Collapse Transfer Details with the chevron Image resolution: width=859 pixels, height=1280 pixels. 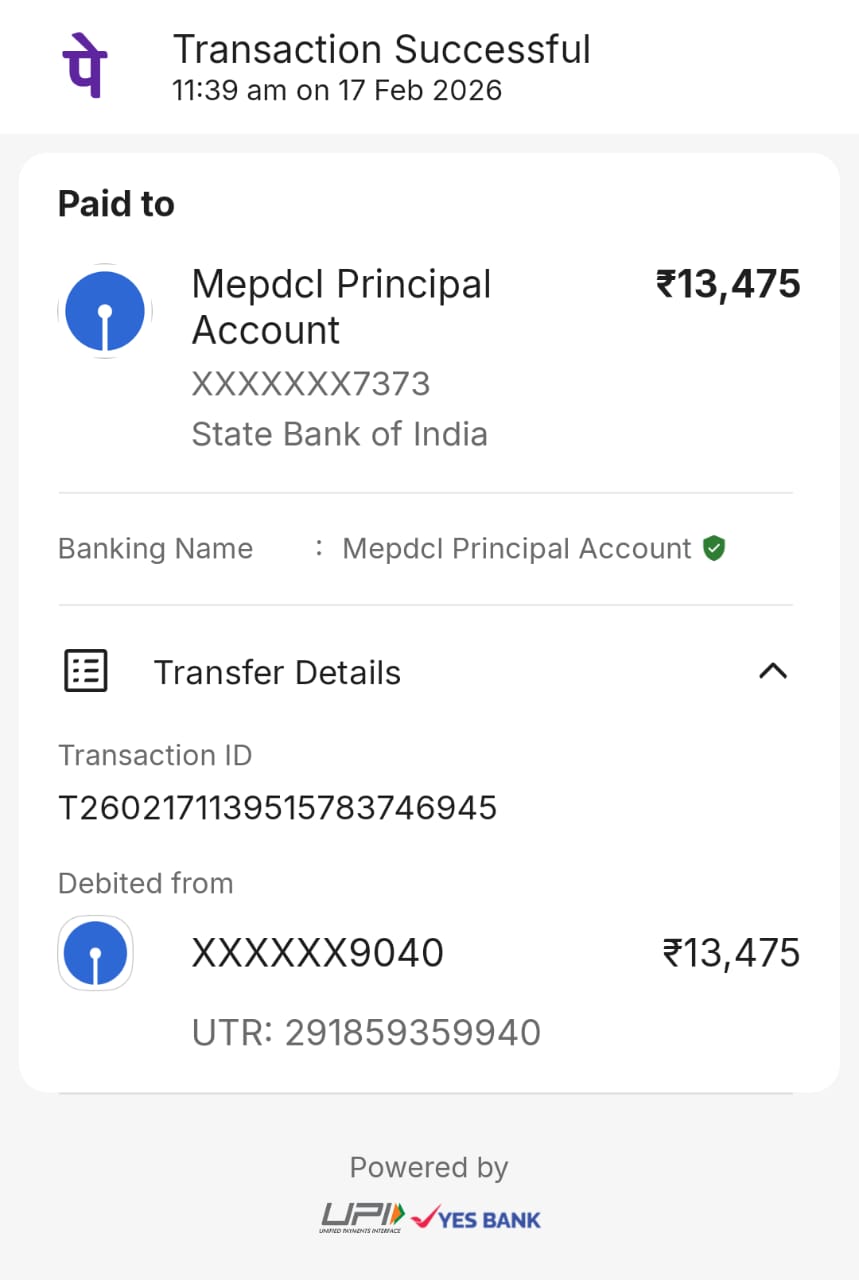coord(773,671)
